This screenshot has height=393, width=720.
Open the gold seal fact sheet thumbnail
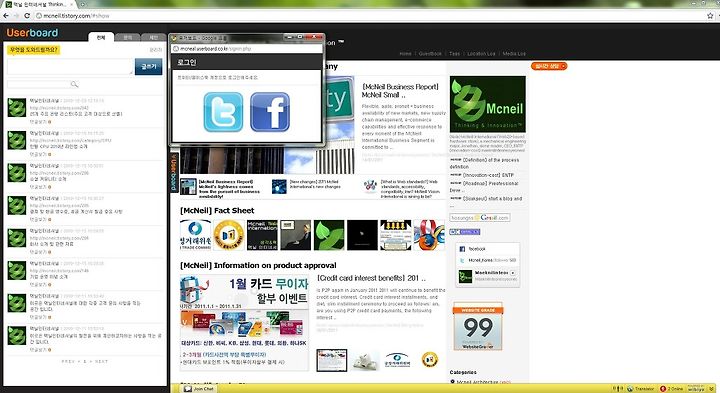pyautogui.click(x=229, y=235)
